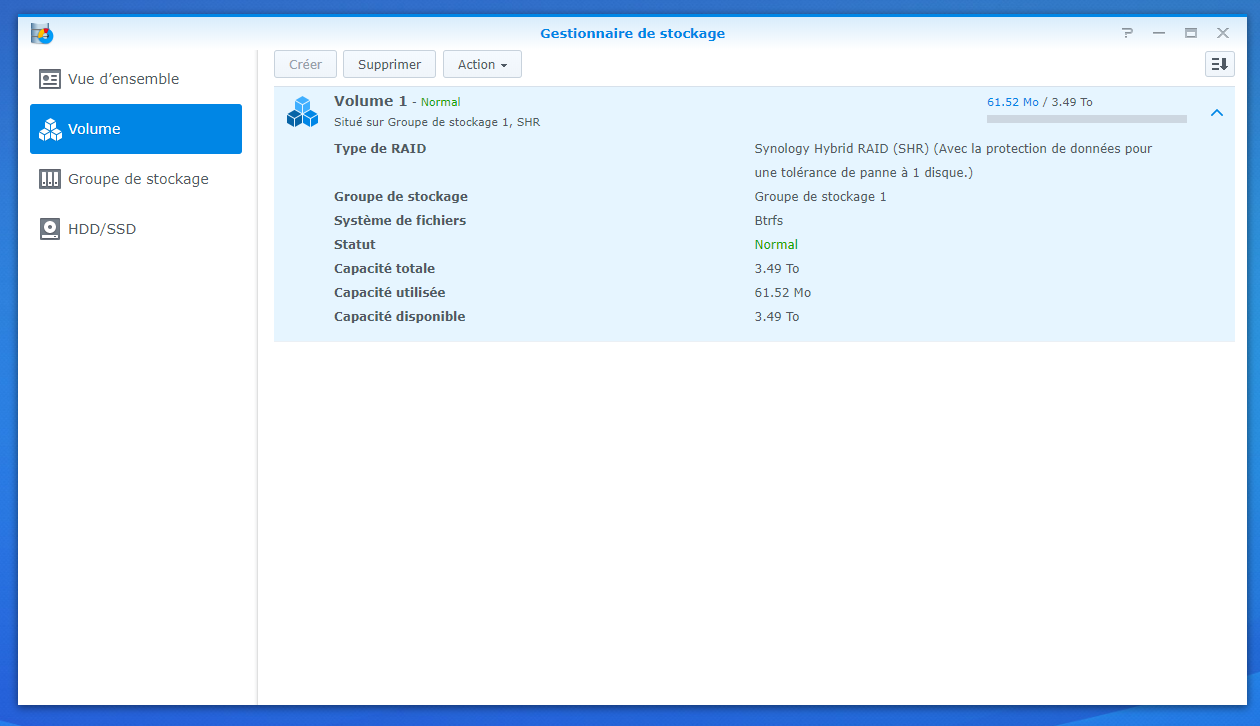Screen dimensions: 1260x726
Task: Click the Volume 1 title text
Action: 370,101
